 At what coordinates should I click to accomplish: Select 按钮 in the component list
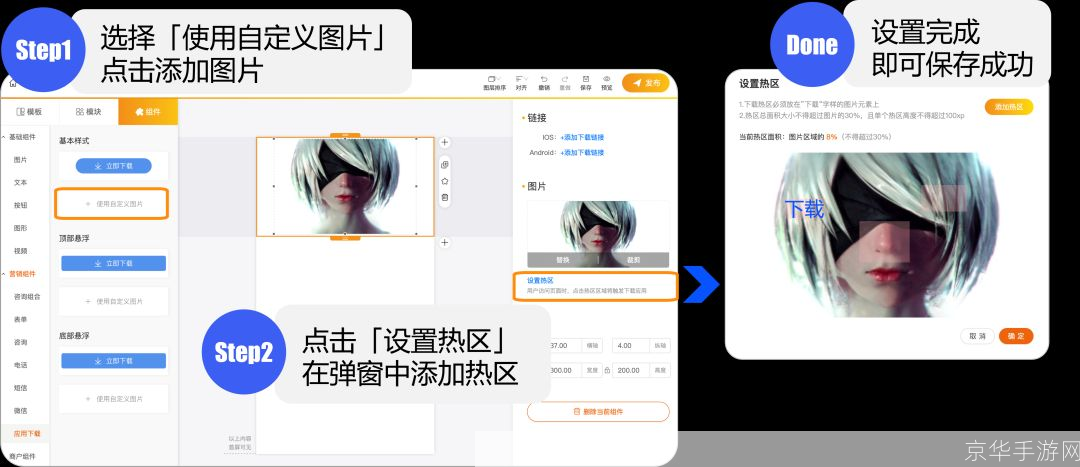point(21,205)
